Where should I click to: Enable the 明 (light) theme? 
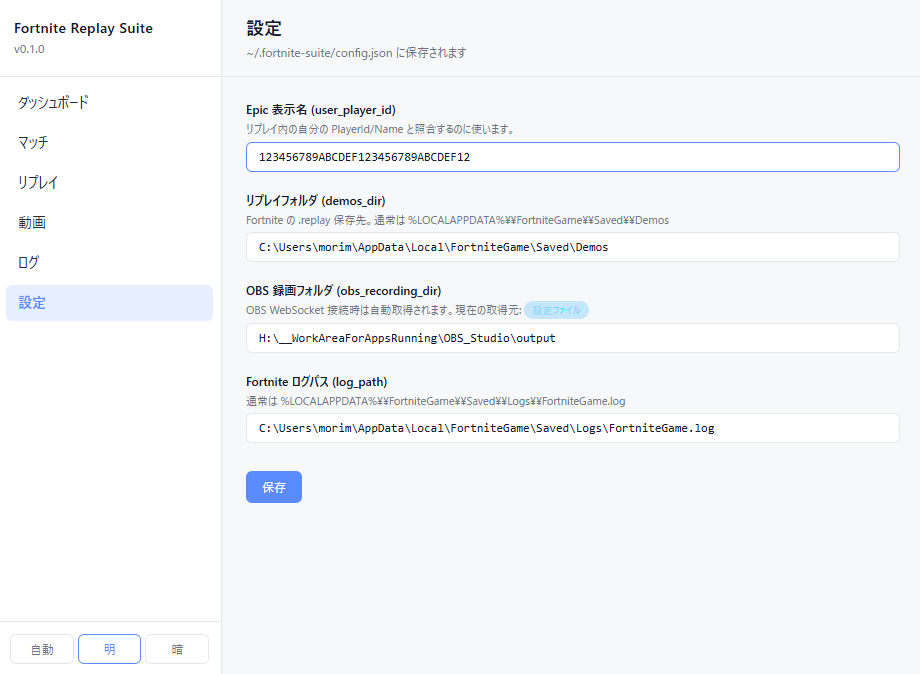pos(109,648)
